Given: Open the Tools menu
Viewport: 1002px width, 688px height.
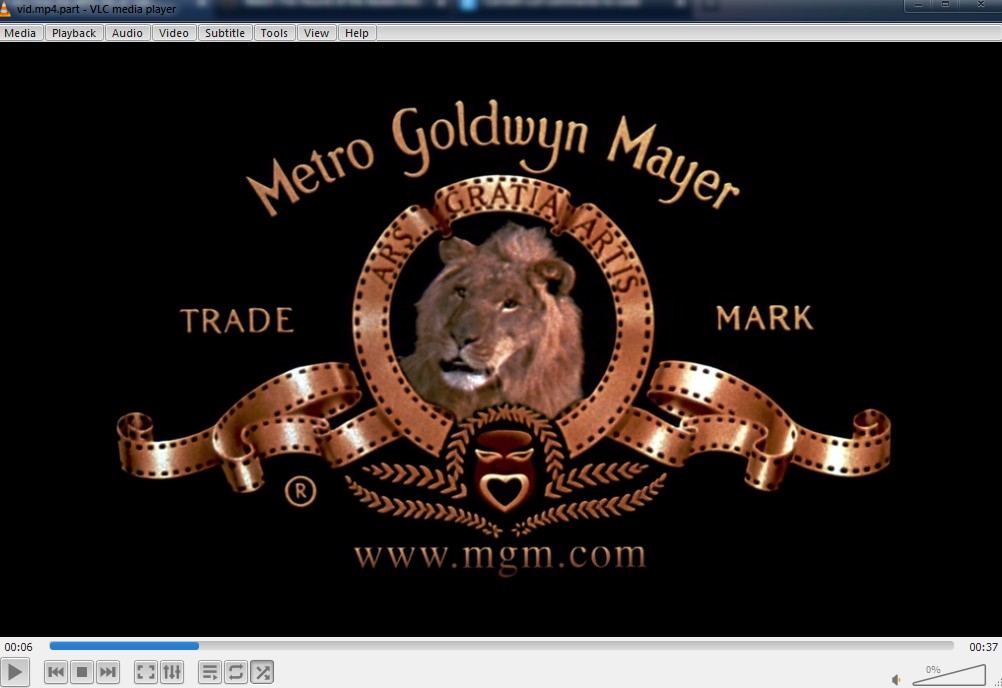Looking at the screenshot, I should coord(274,33).
